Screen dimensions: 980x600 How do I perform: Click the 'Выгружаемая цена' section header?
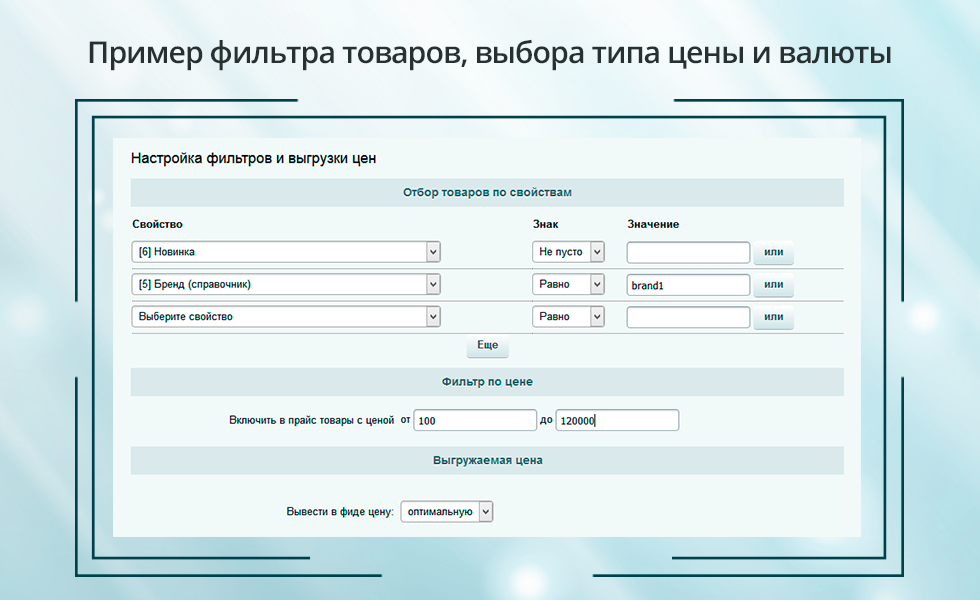(487, 461)
